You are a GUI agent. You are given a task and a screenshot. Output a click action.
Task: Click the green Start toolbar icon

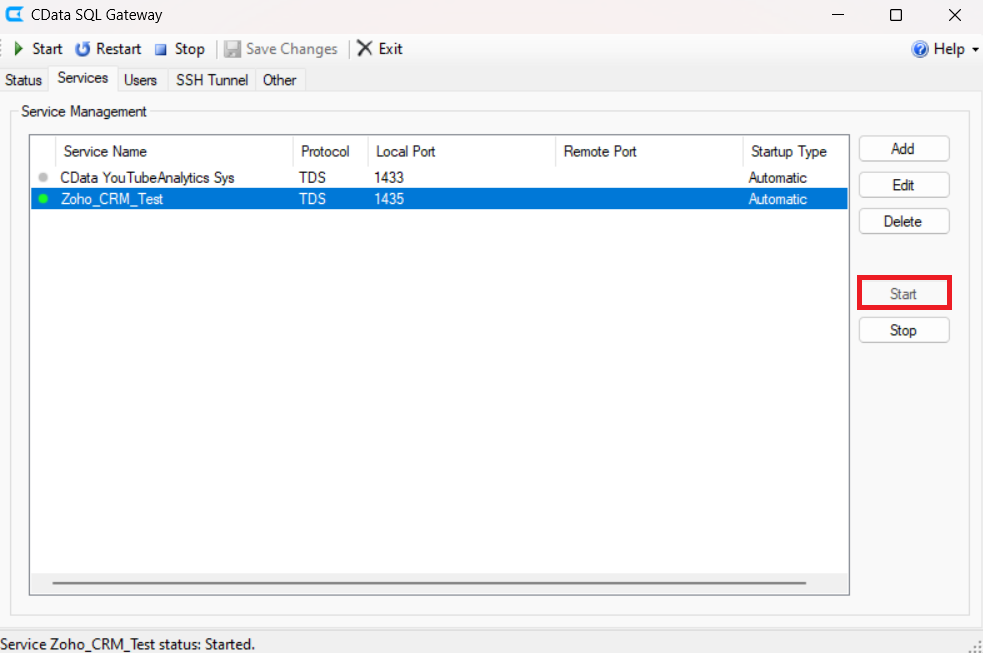point(19,49)
